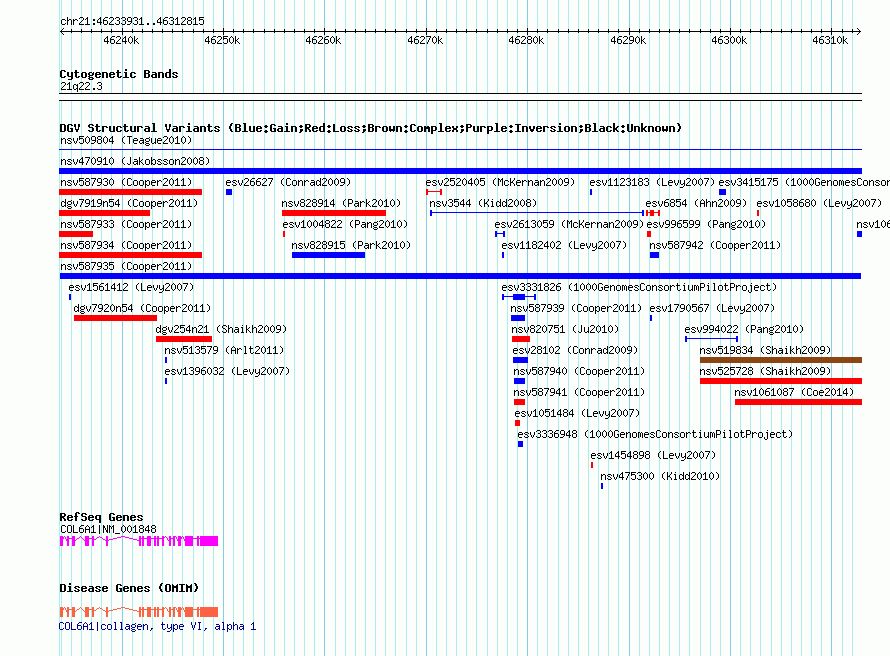
Task: Click the COL6A1|NM_001848 gene label
Action: coord(107,529)
